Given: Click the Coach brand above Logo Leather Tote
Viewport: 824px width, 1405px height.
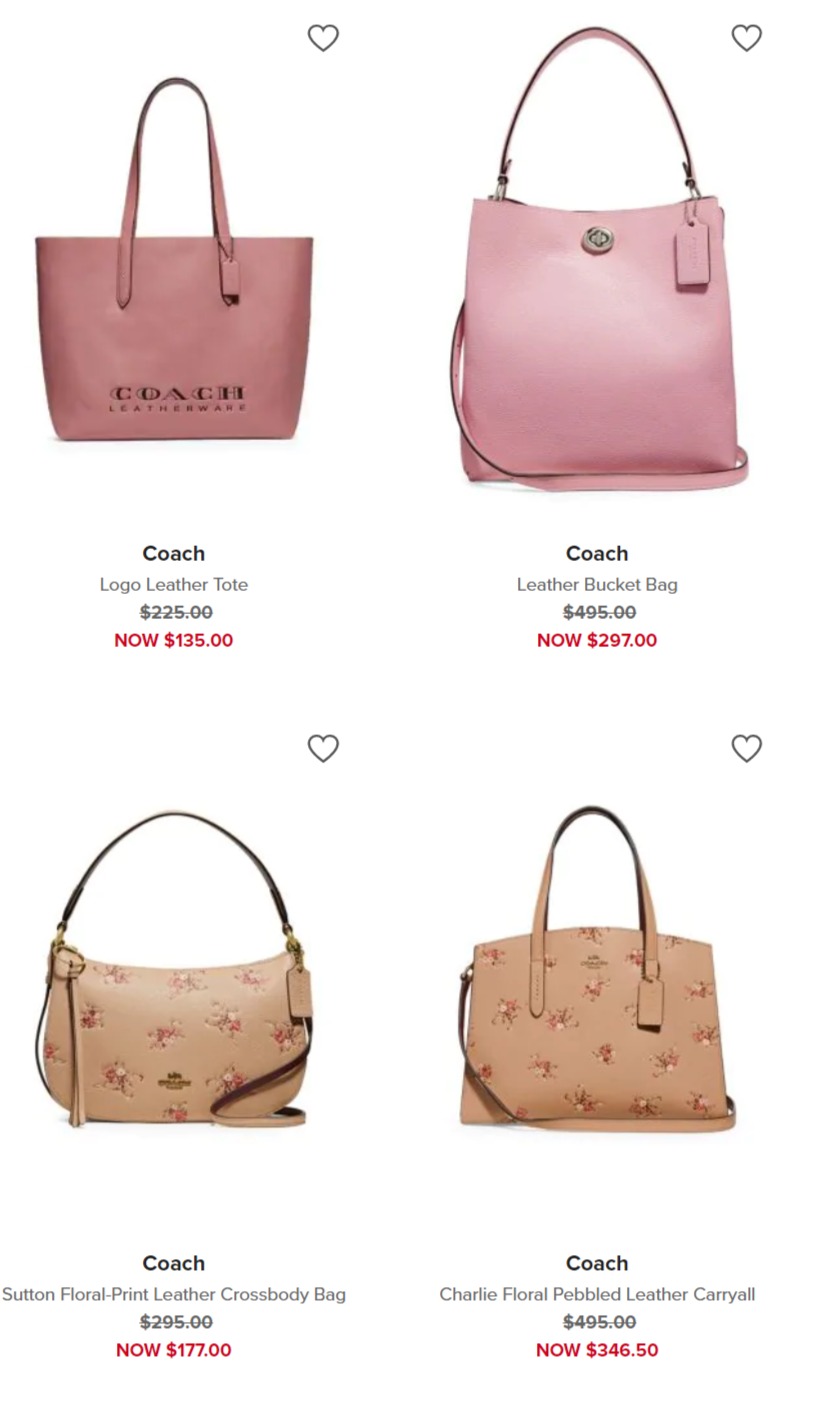Looking at the screenshot, I should [x=174, y=553].
